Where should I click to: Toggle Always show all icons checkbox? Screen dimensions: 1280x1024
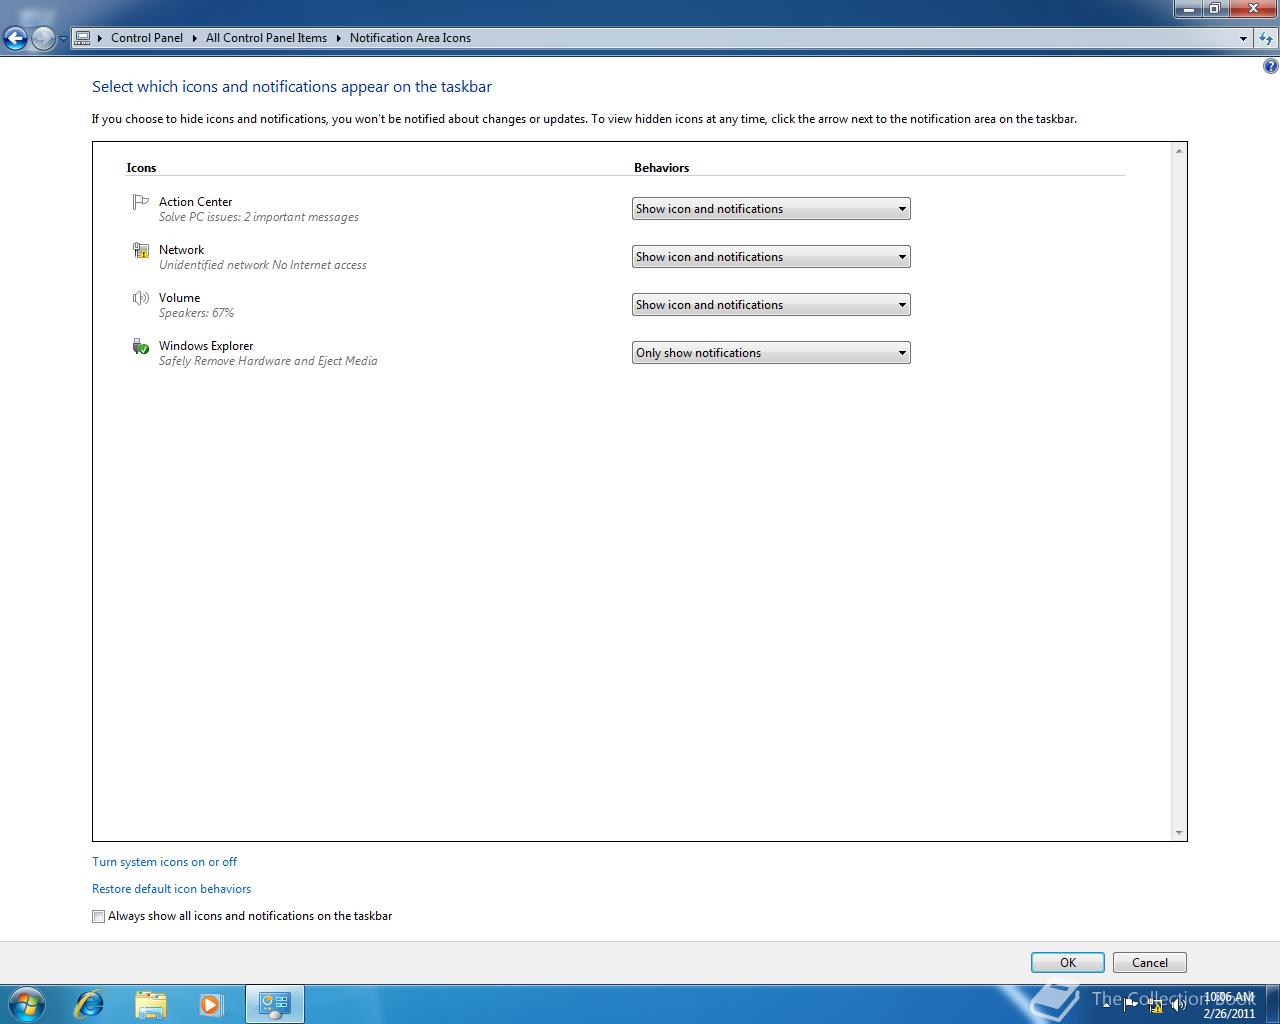[98, 916]
